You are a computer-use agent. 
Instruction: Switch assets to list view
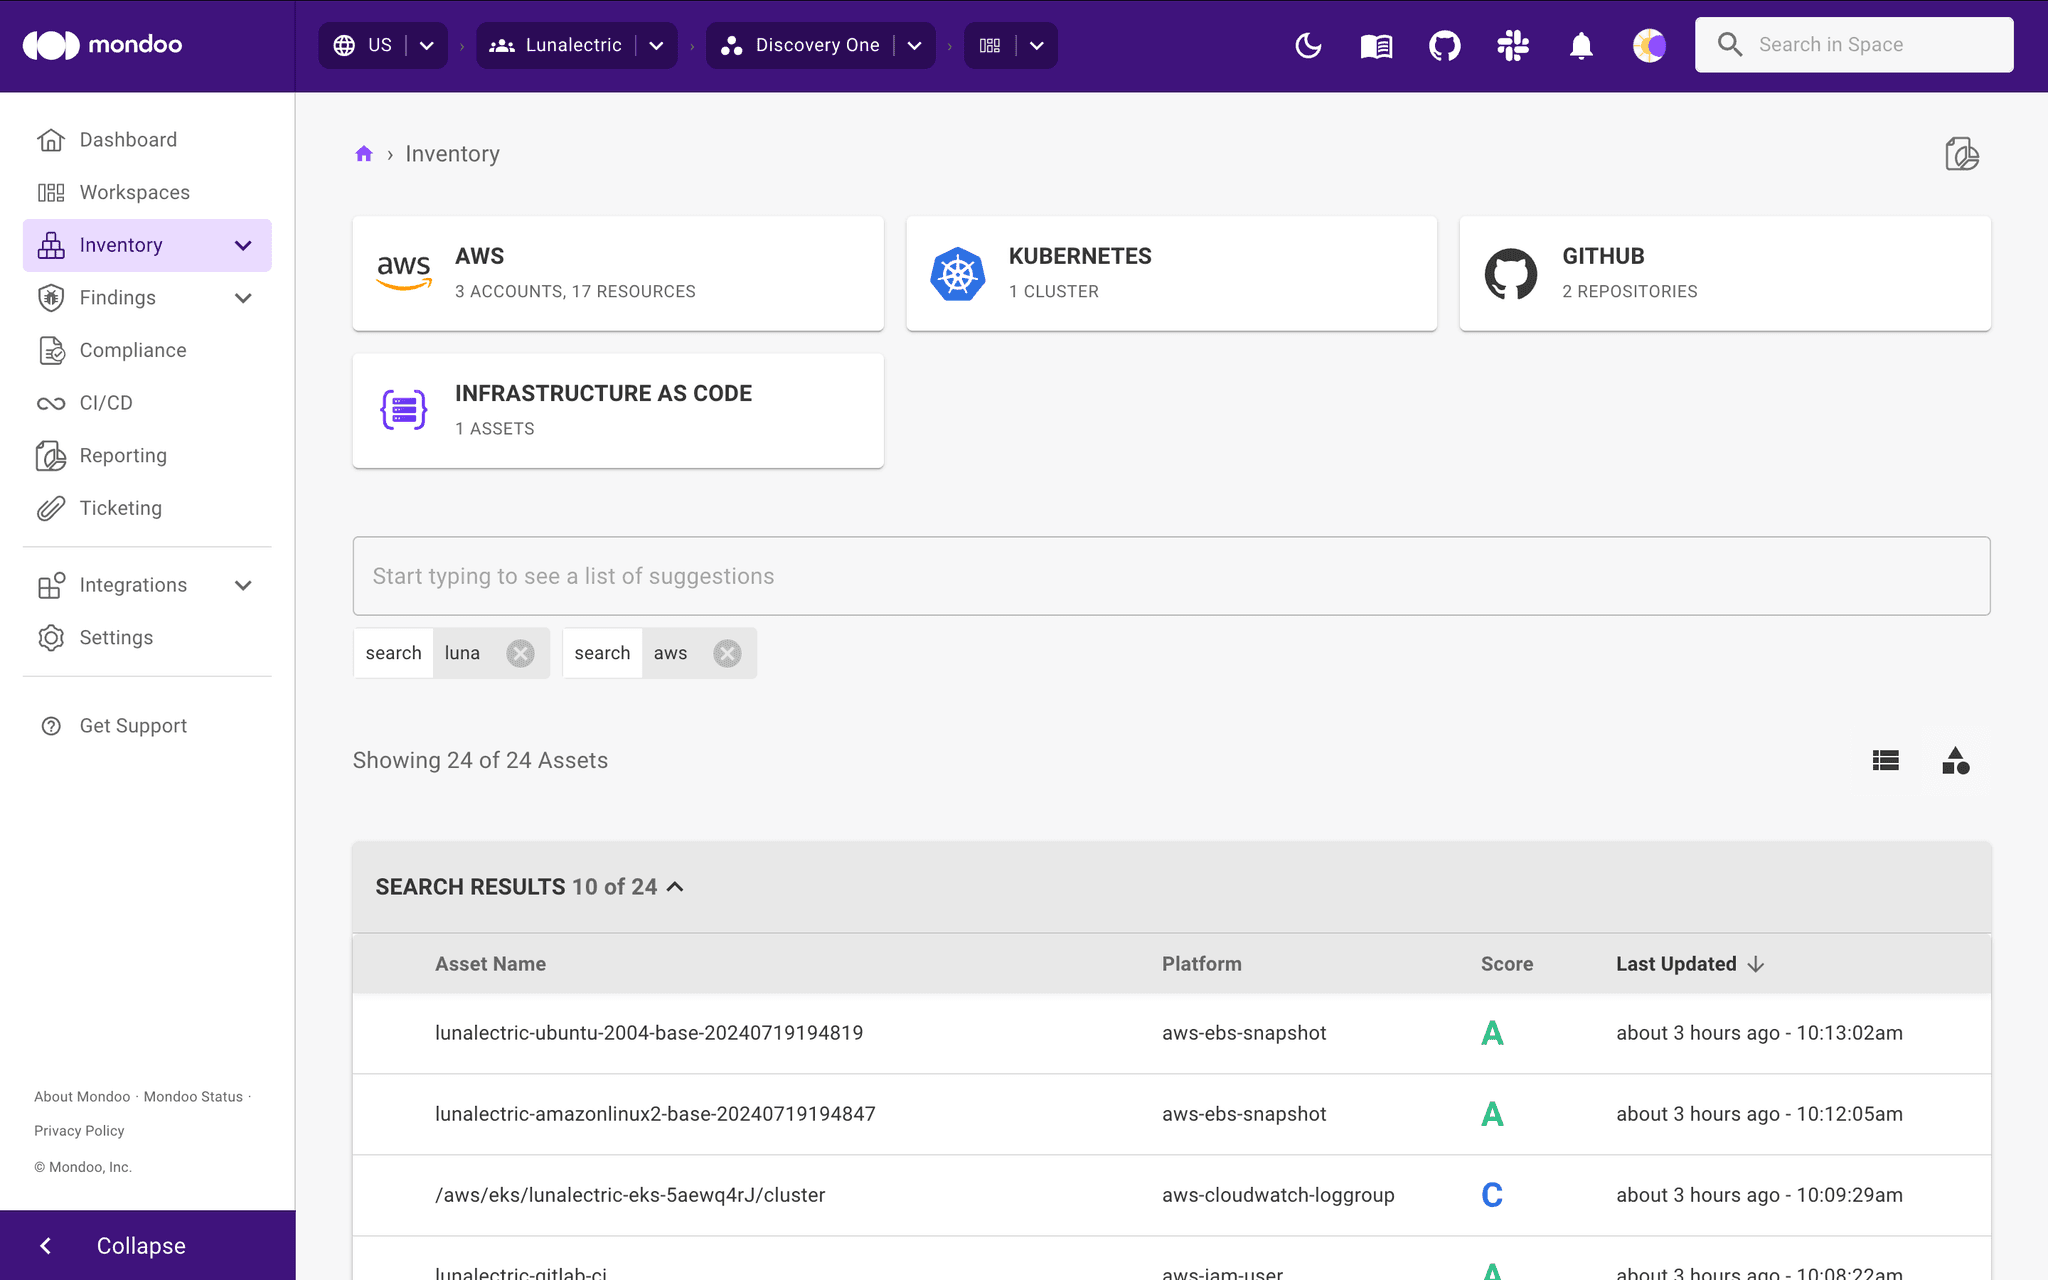(x=1885, y=761)
